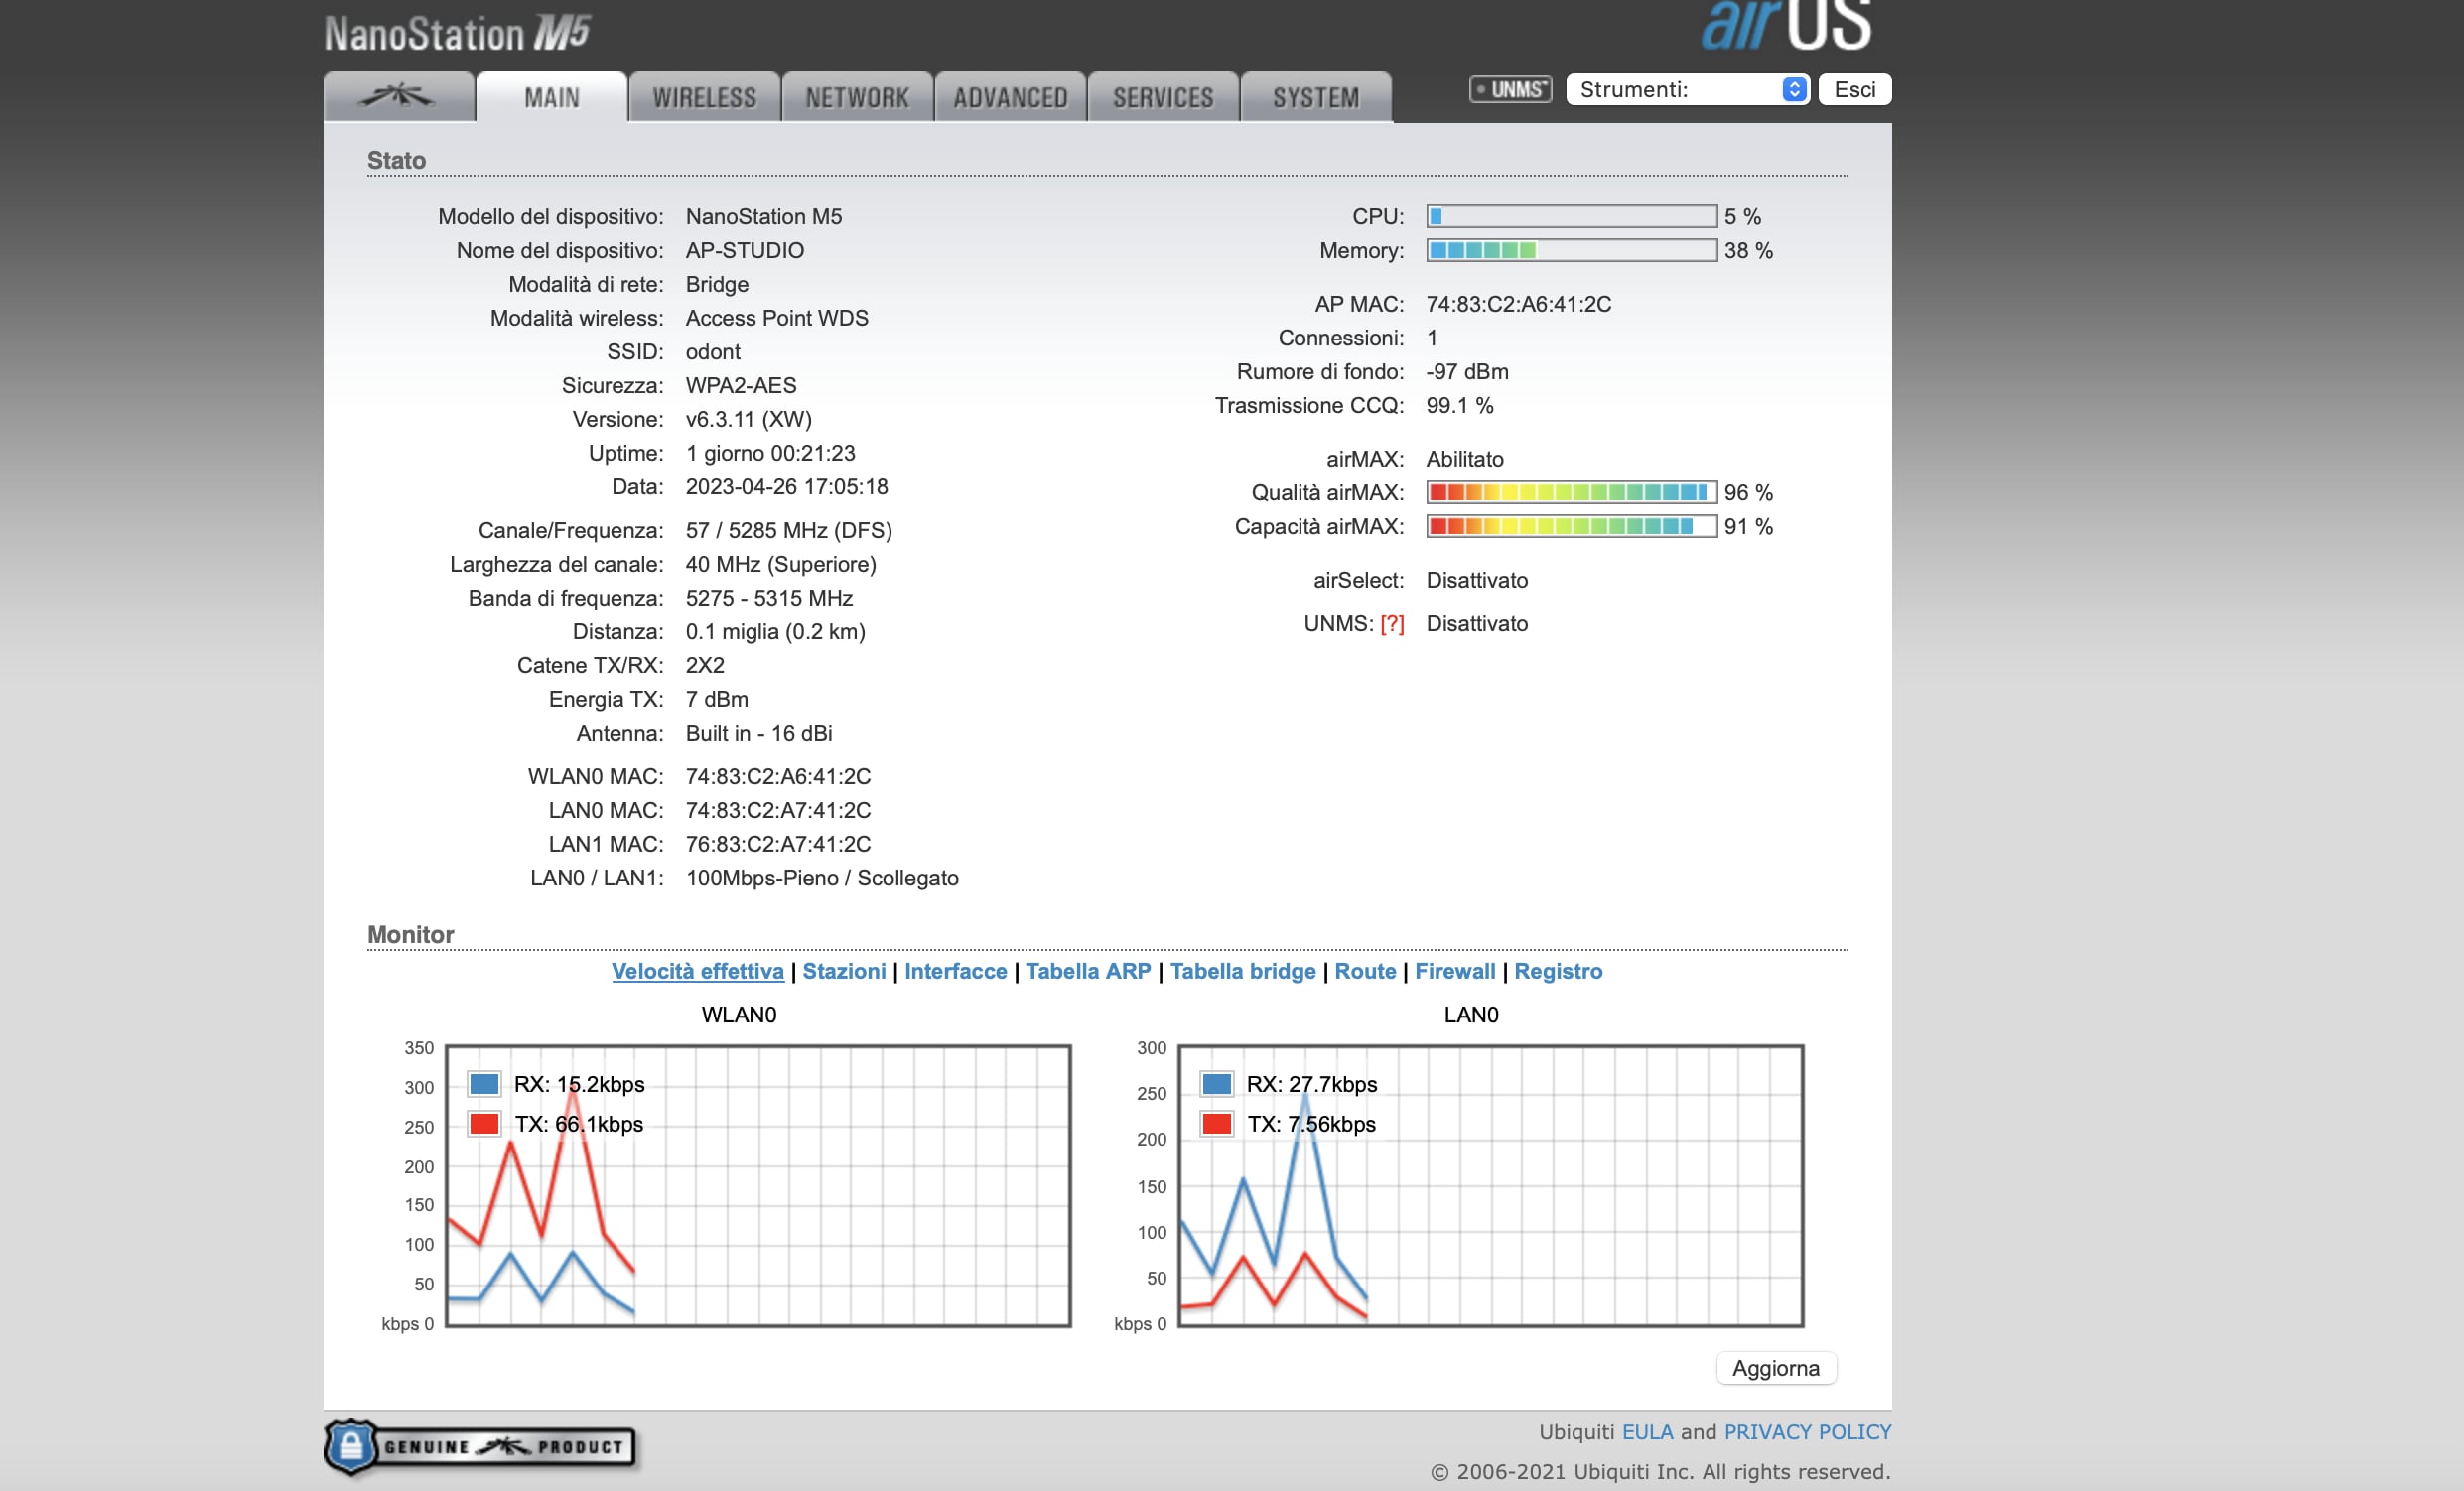Viewport: 2464px width, 1491px height.
Task: Open the PRIVACY POLICY link
Action: (1808, 1432)
